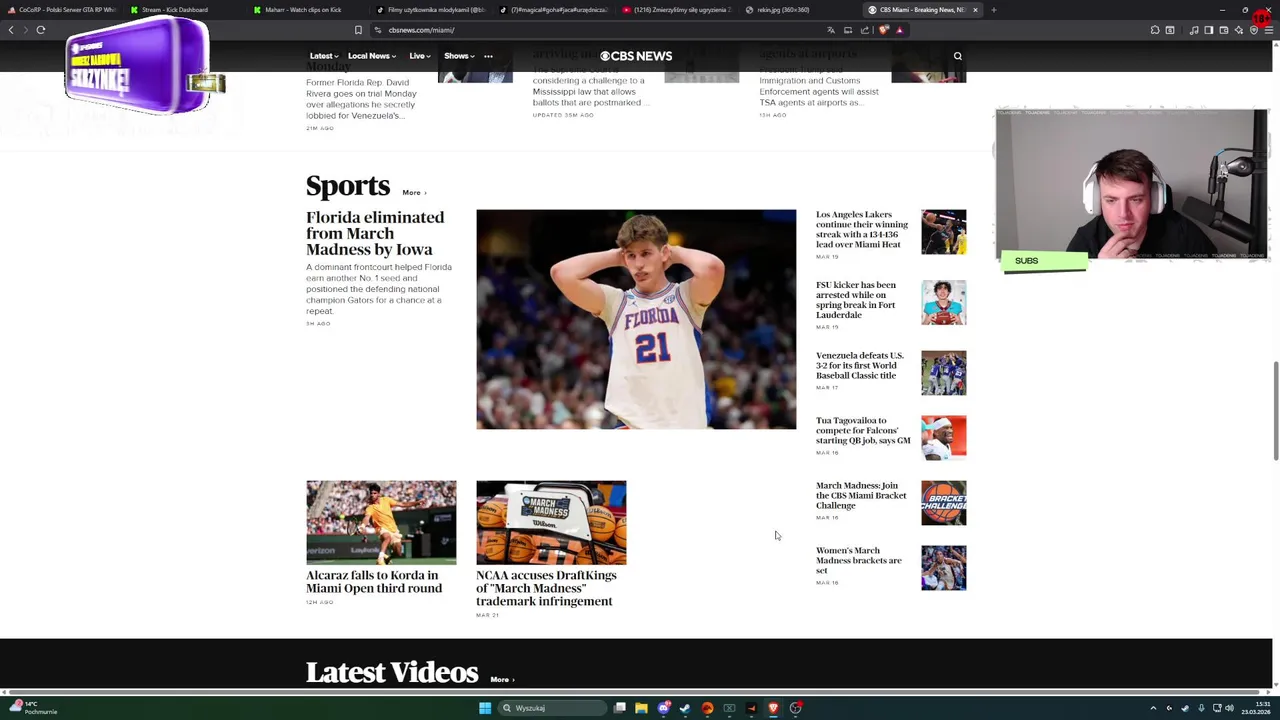Click the FSU kicker thumbnail image
Viewport: 1280px width, 720px height.
(x=944, y=303)
